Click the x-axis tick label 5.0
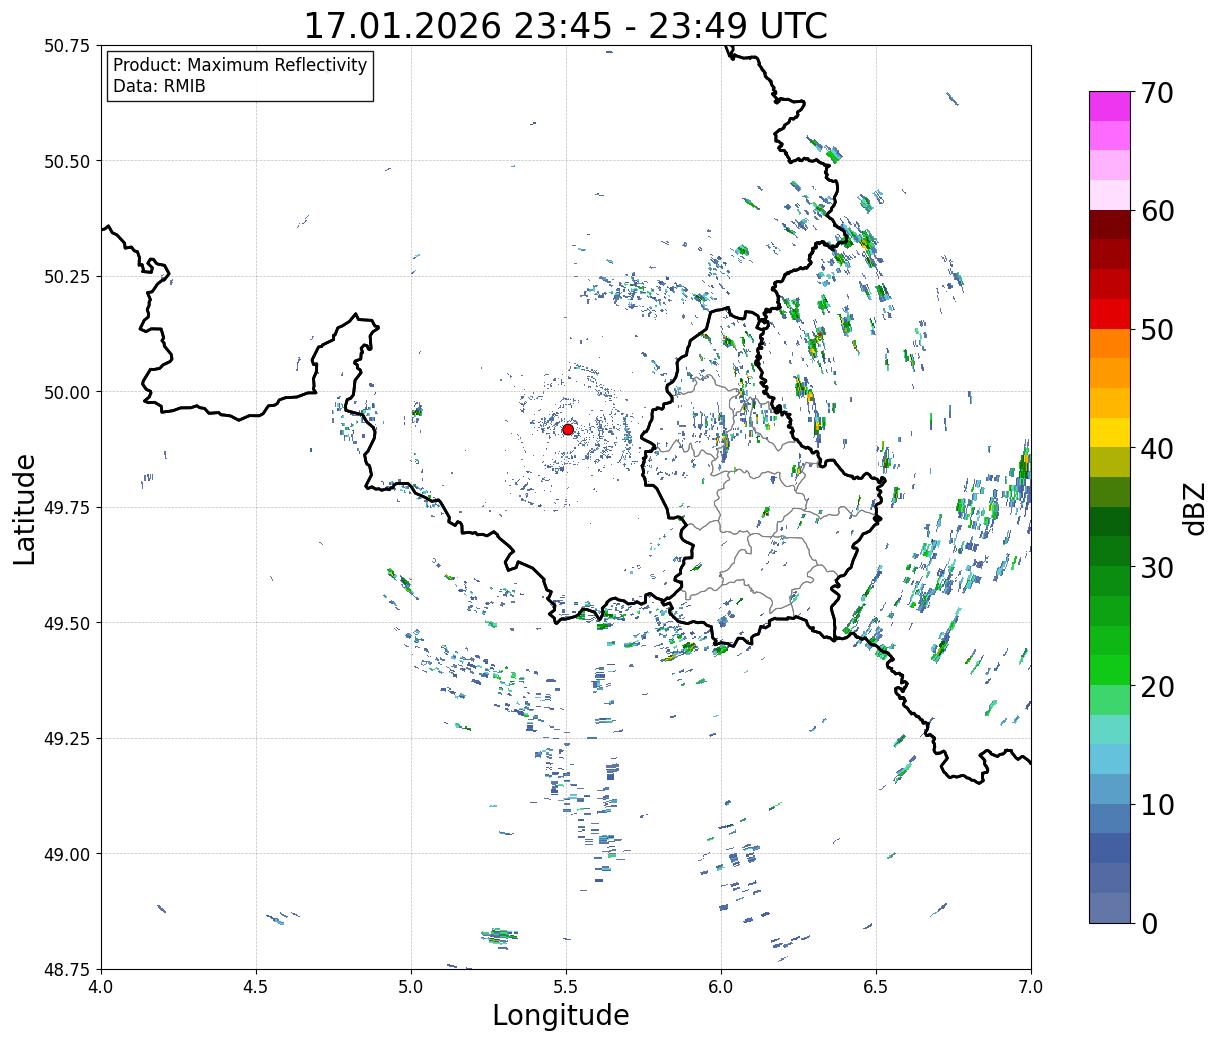Image resolution: width=1219 pixels, height=1040 pixels. 411,986
